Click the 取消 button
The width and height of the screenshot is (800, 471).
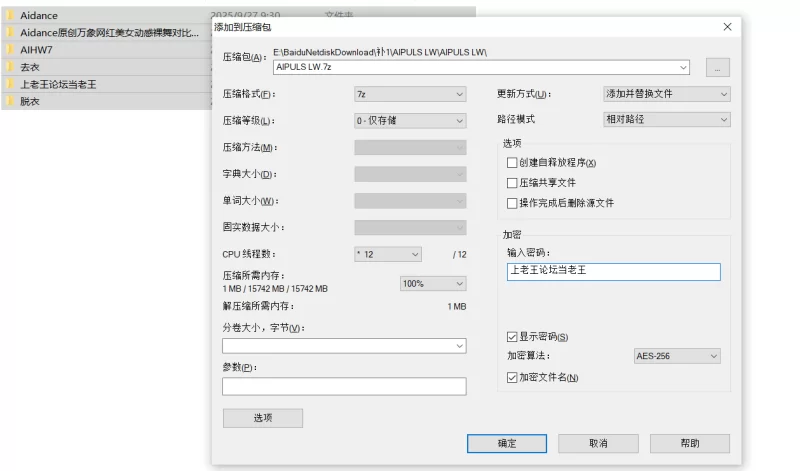598,443
